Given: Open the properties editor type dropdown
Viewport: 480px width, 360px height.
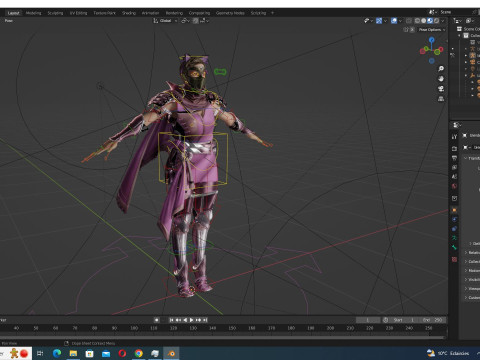Looking at the screenshot, I should coord(457,125).
